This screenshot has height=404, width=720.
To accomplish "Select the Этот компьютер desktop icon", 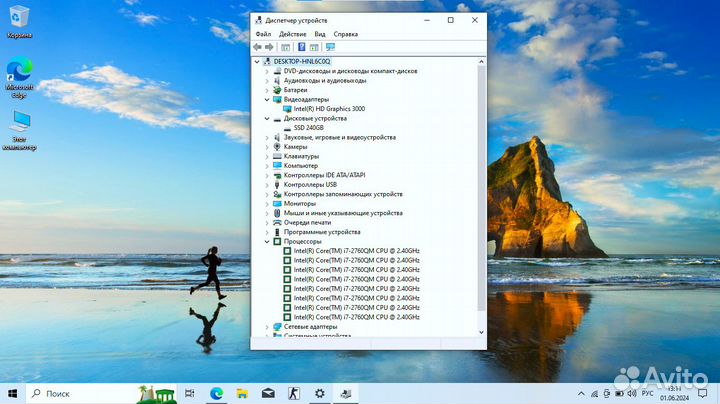I will [19, 130].
